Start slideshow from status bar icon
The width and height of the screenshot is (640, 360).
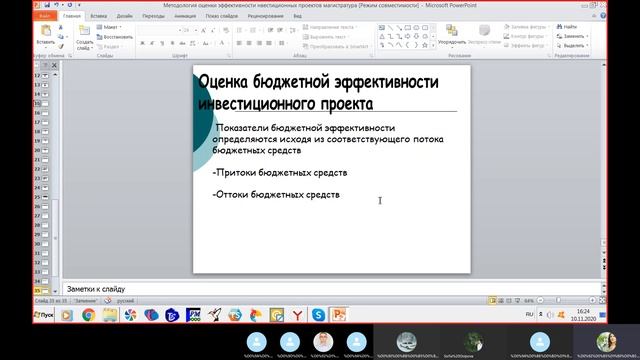point(518,301)
